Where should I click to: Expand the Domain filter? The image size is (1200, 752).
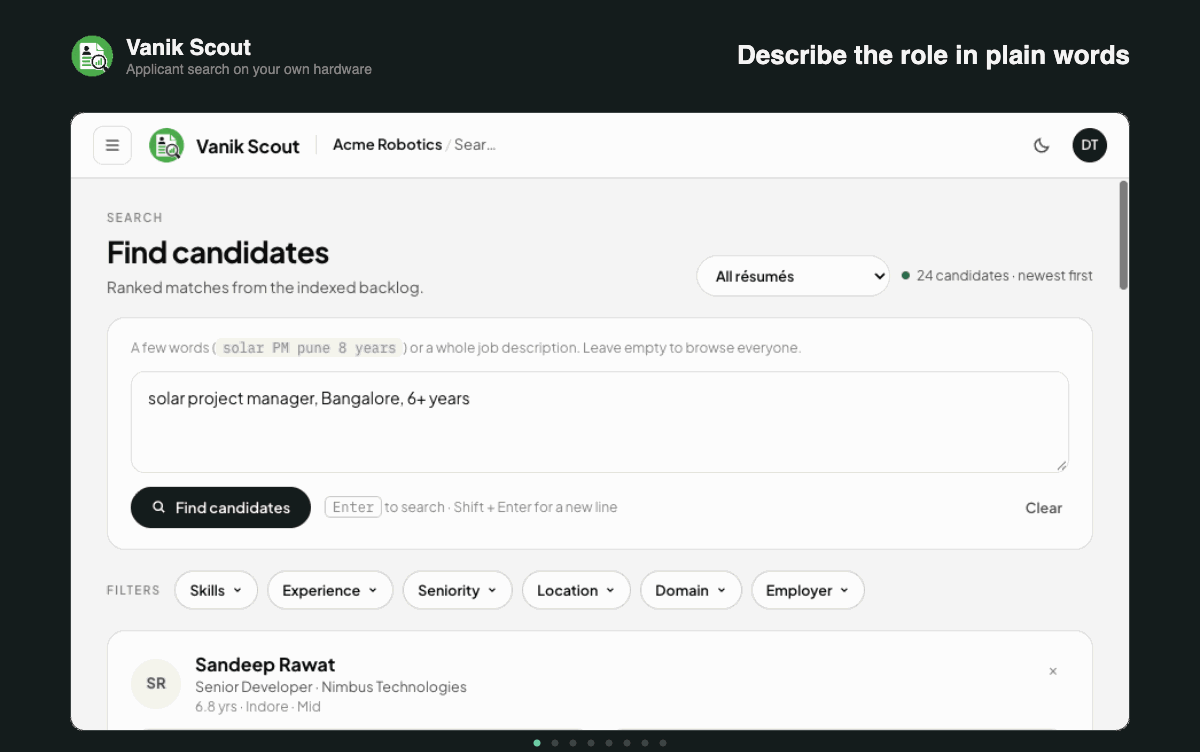[691, 590]
